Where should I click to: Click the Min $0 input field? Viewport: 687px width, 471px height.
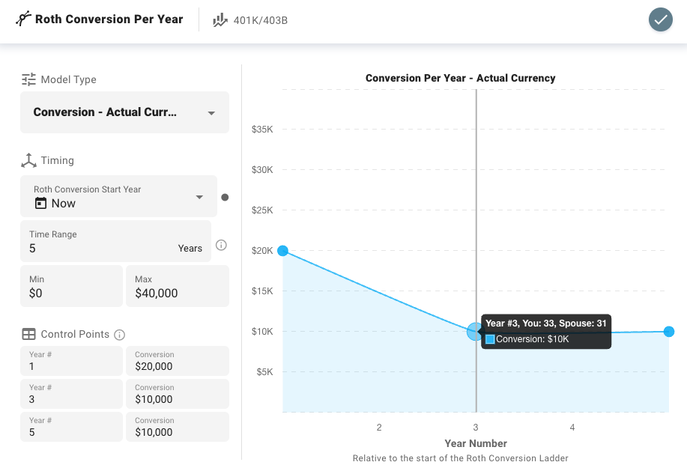(x=70, y=287)
